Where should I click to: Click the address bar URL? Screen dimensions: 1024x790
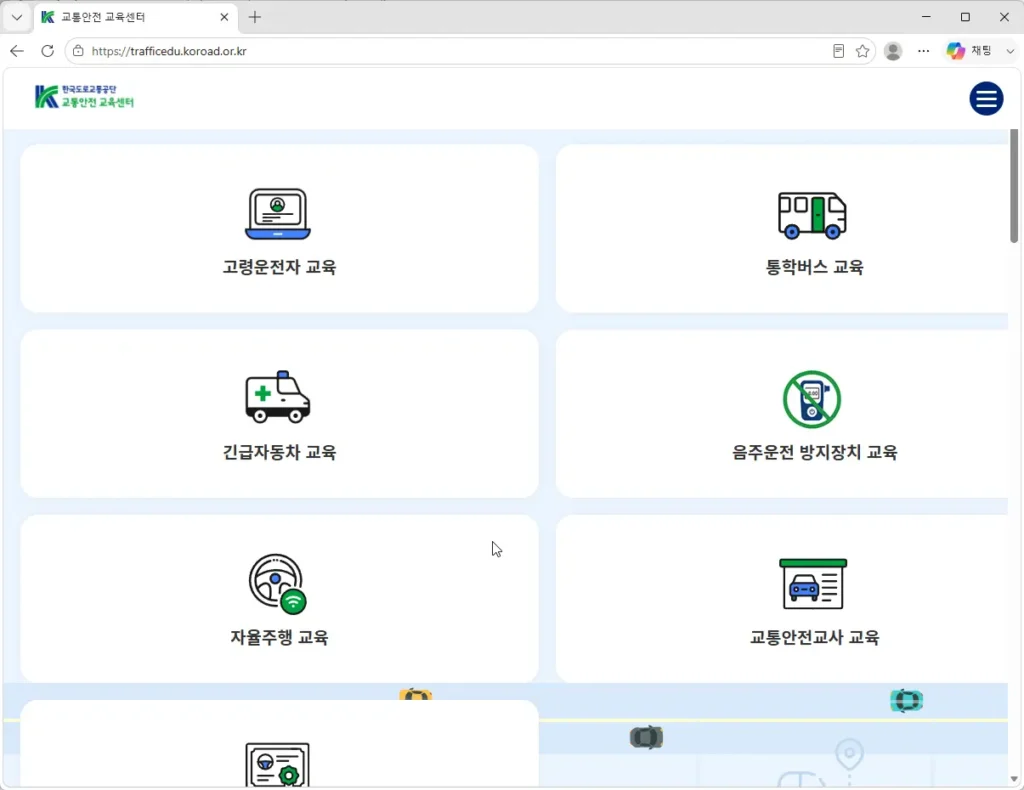pos(168,51)
